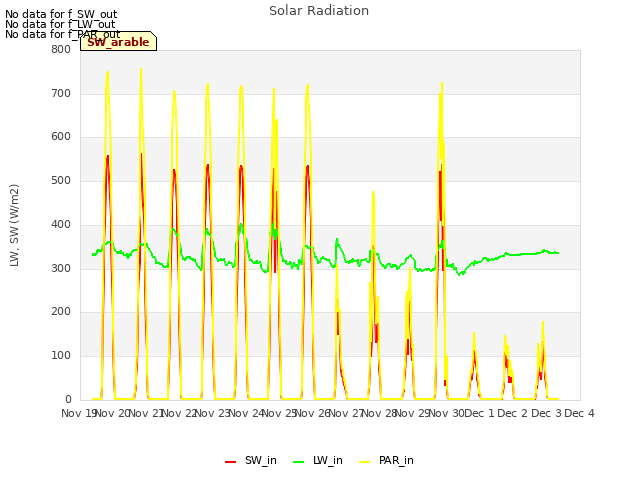Click the Solar Radiation chart title
The image size is (640, 480).
(x=319, y=11)
